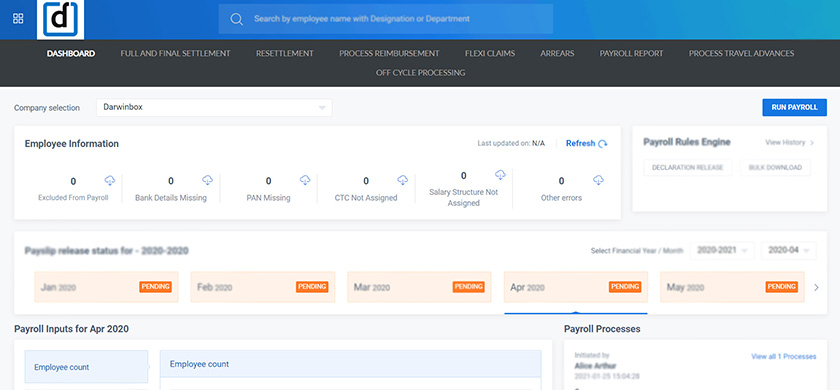
Task: Select the Mar 2020 payslip card
Action: pos(419,287)
